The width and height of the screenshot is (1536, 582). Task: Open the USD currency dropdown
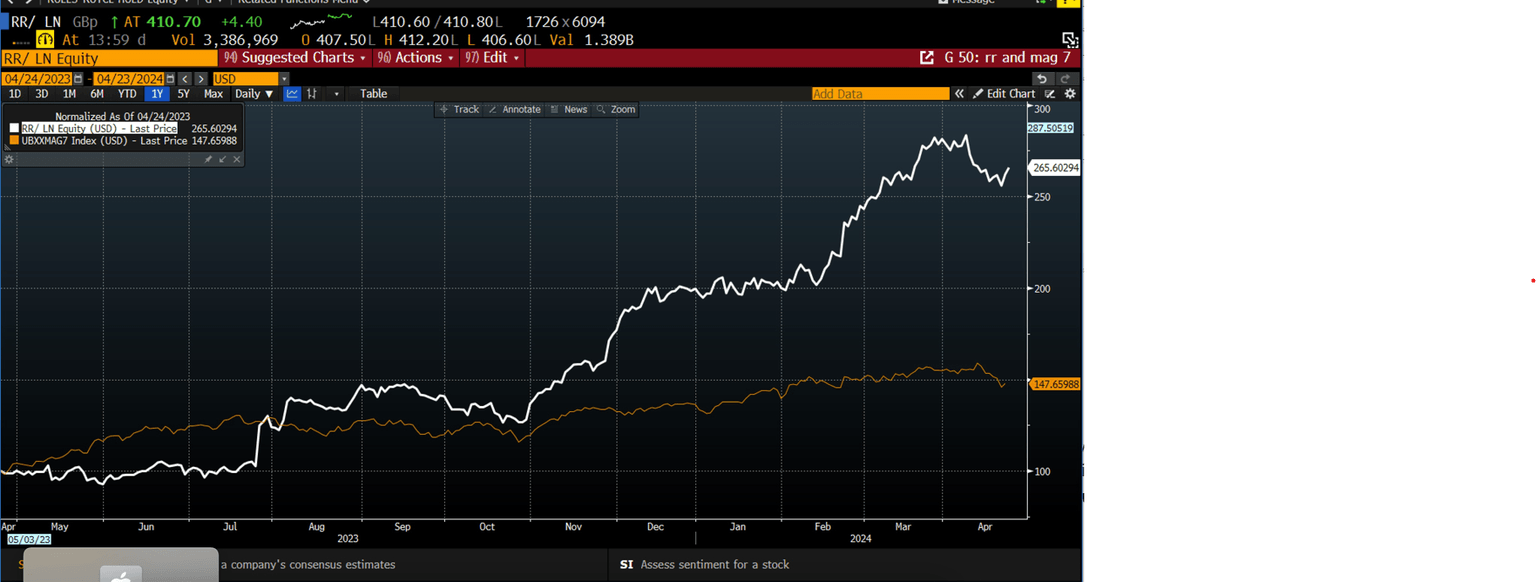pos(284,78)
